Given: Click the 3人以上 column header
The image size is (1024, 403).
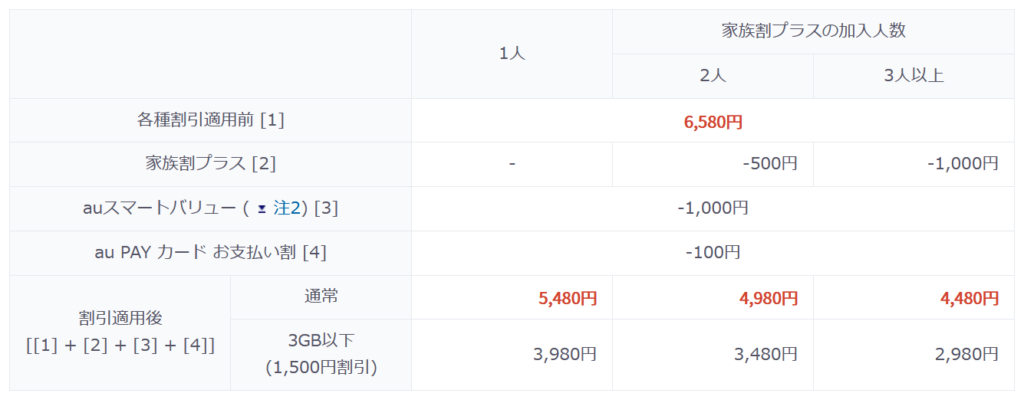Looking at the screenshot, I should tap(913, 75).
